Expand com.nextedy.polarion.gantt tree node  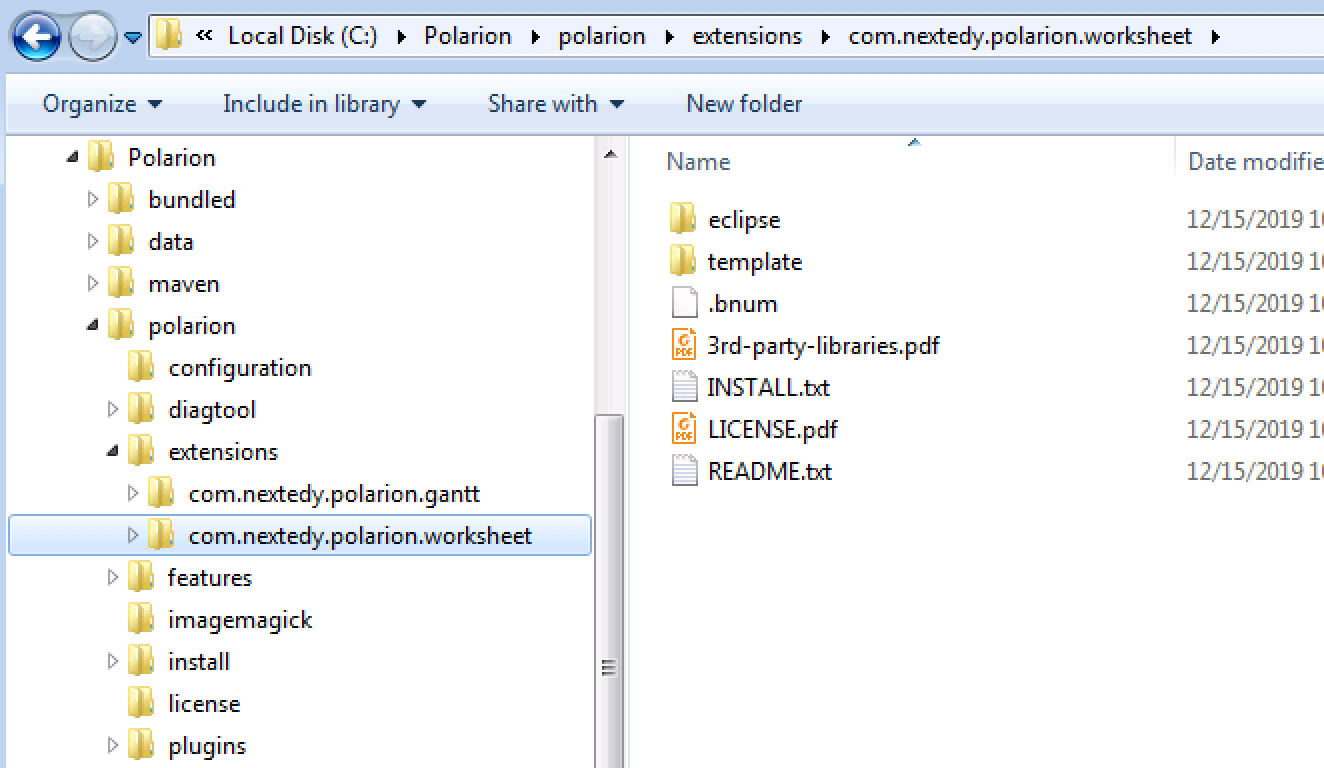click(x=132, y=493)
